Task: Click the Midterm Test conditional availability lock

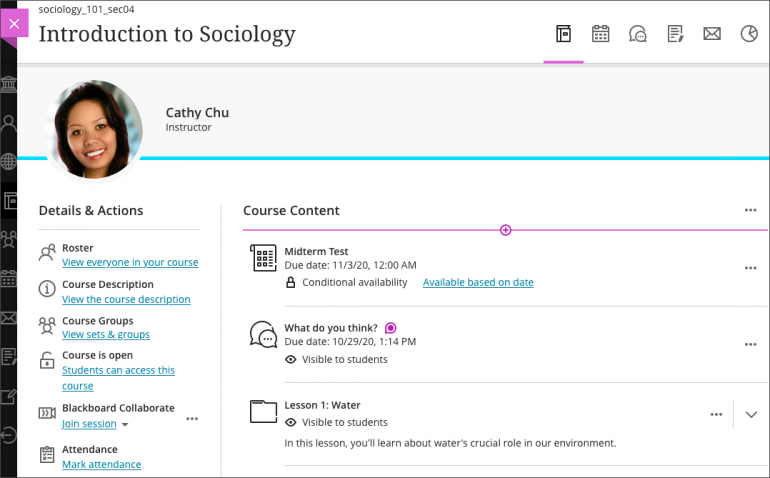Action: (291, 283)
